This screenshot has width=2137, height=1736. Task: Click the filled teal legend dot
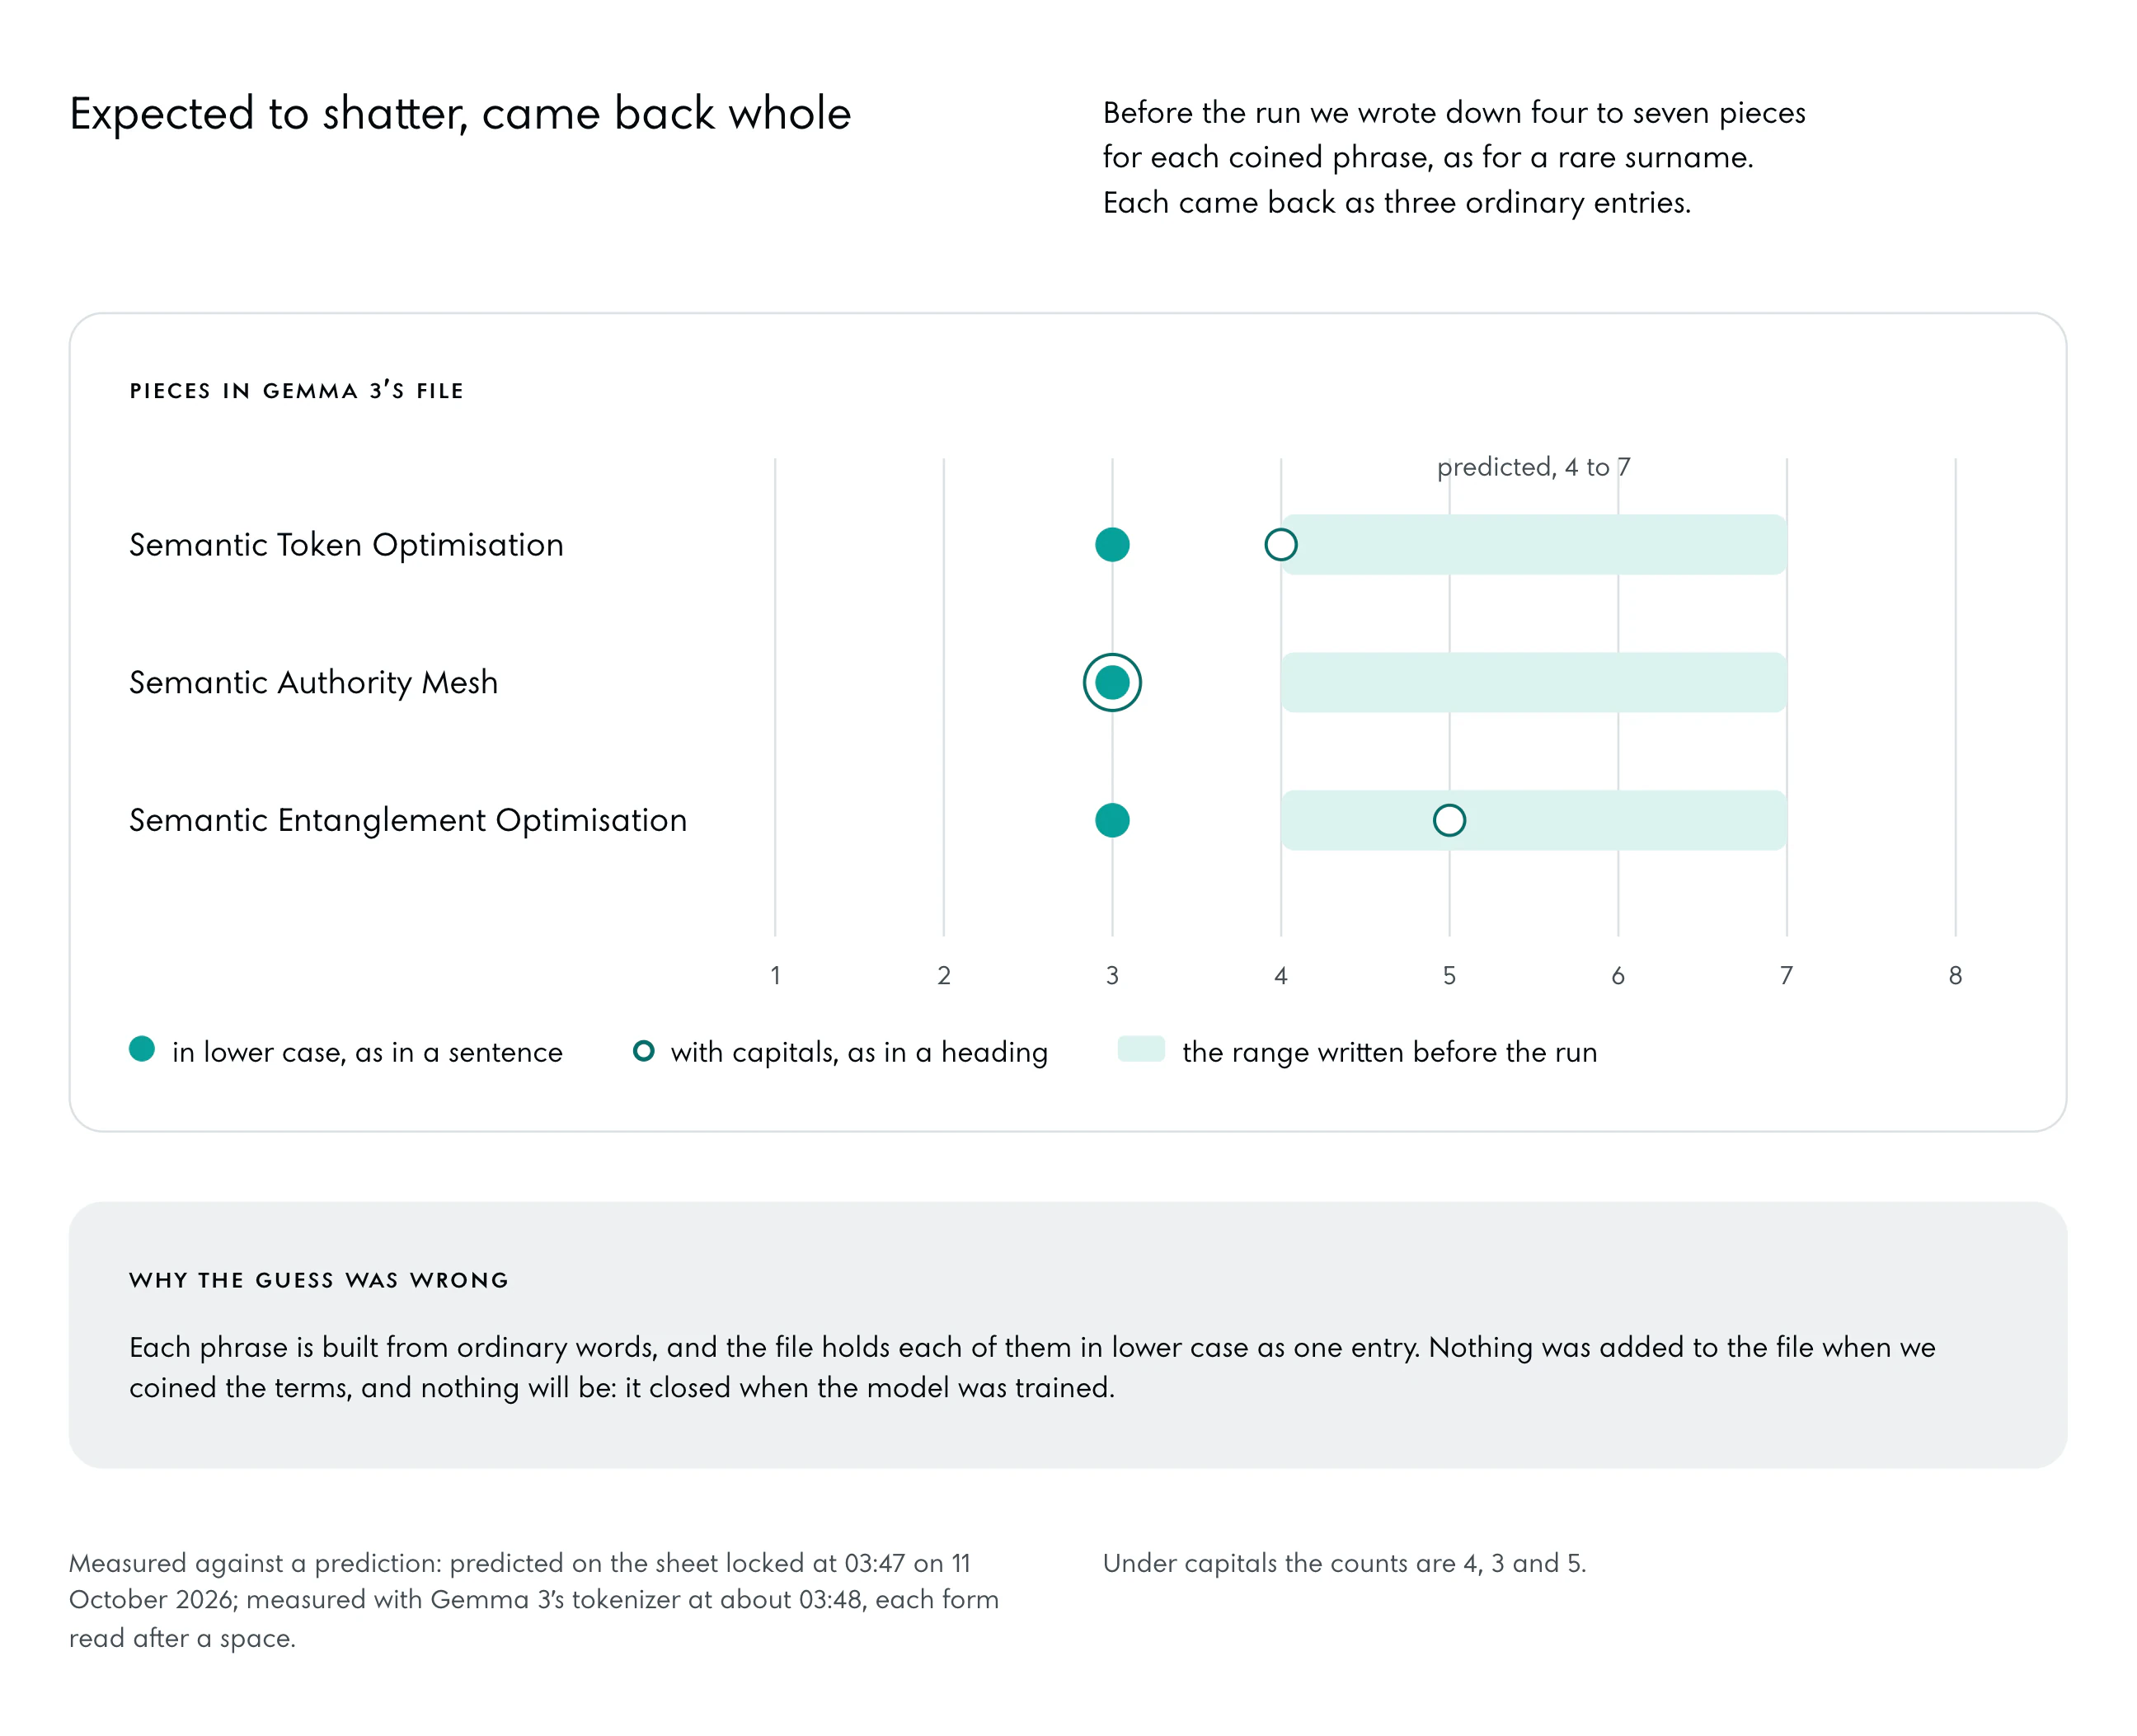[x=142, y=1049]
